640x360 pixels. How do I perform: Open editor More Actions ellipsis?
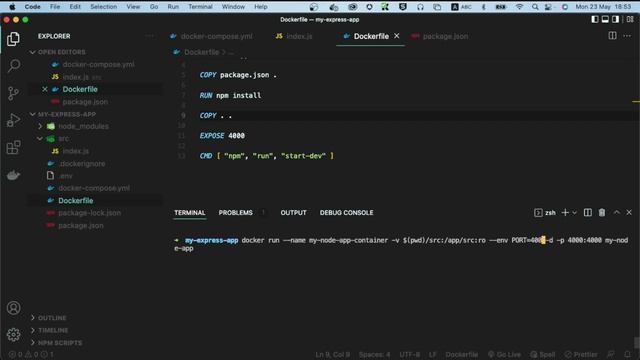(627, 36)
